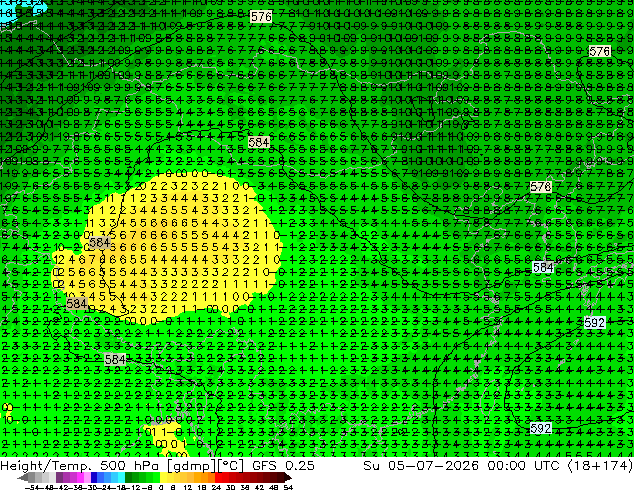Click the 584 label left of the yellow area's bottom

coord(76,303)
